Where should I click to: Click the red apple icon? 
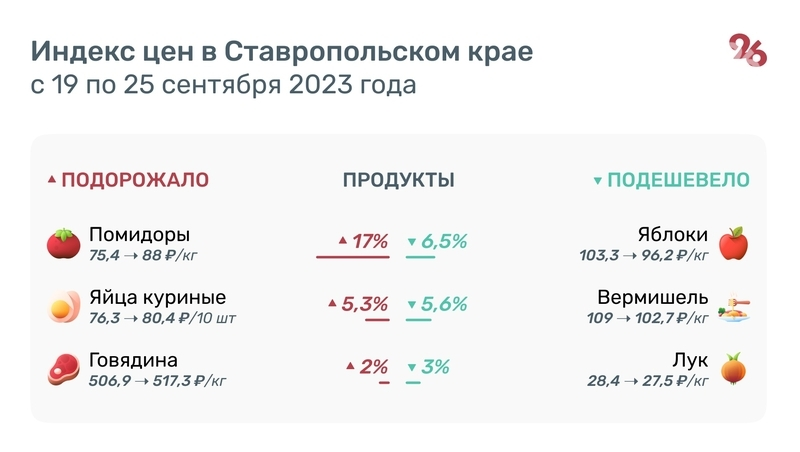coord(734,243)
